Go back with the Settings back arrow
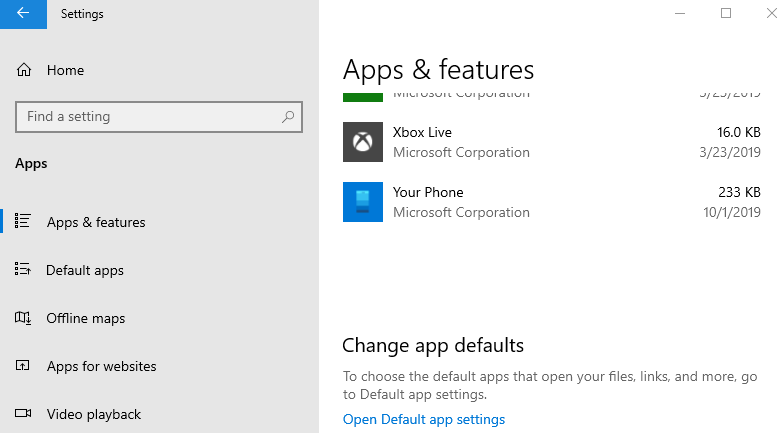Image resolution: width=783 pixels, height=433 pixels. pyautogui.click(x=23, y=14)
